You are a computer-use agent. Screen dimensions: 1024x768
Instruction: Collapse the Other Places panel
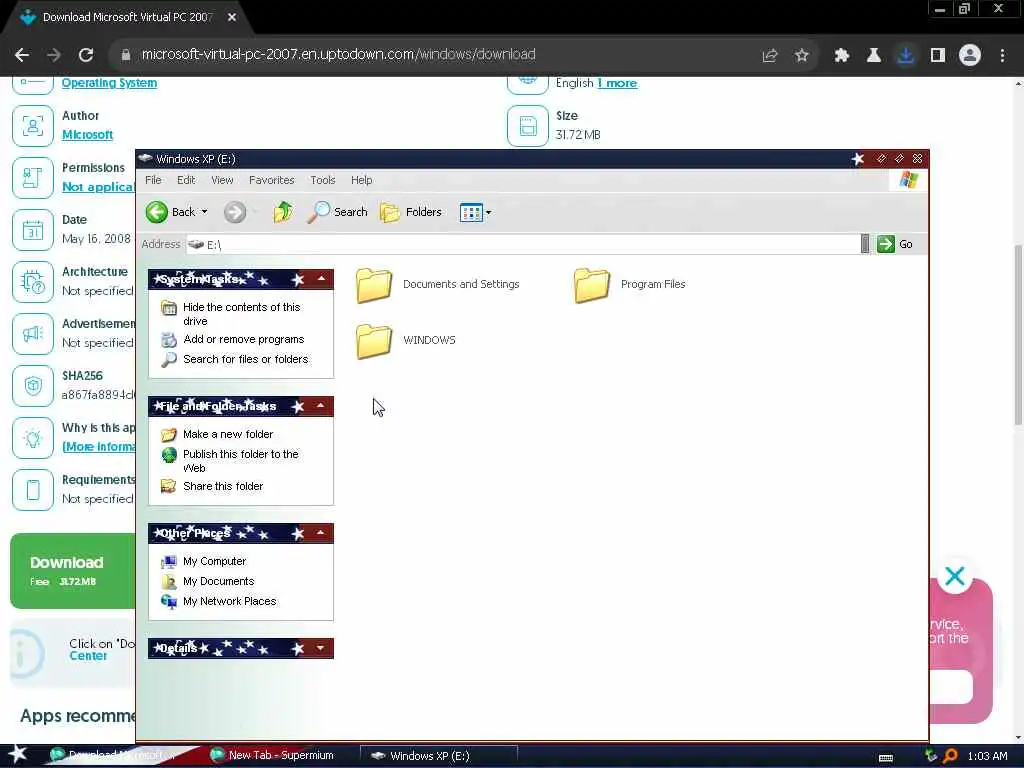pyautogui.click(x=321, y=533)
